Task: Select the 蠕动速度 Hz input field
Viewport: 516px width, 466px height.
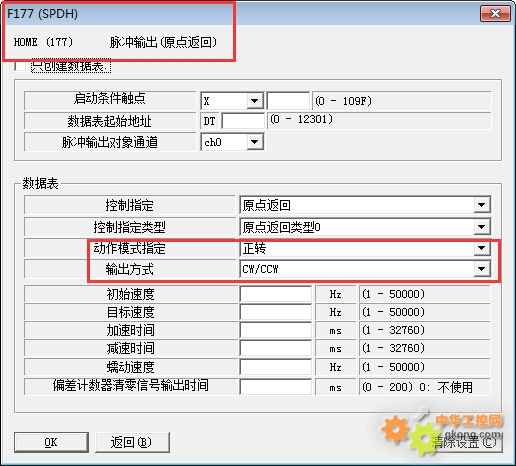Action: tap(276, 367)
